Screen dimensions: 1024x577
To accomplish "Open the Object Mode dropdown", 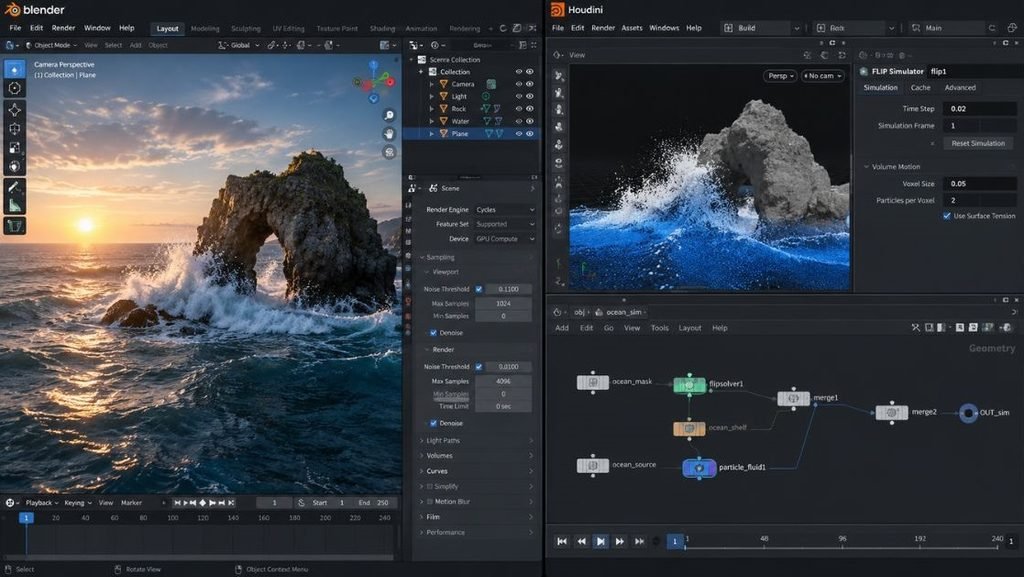I will [x=50, y=45].
